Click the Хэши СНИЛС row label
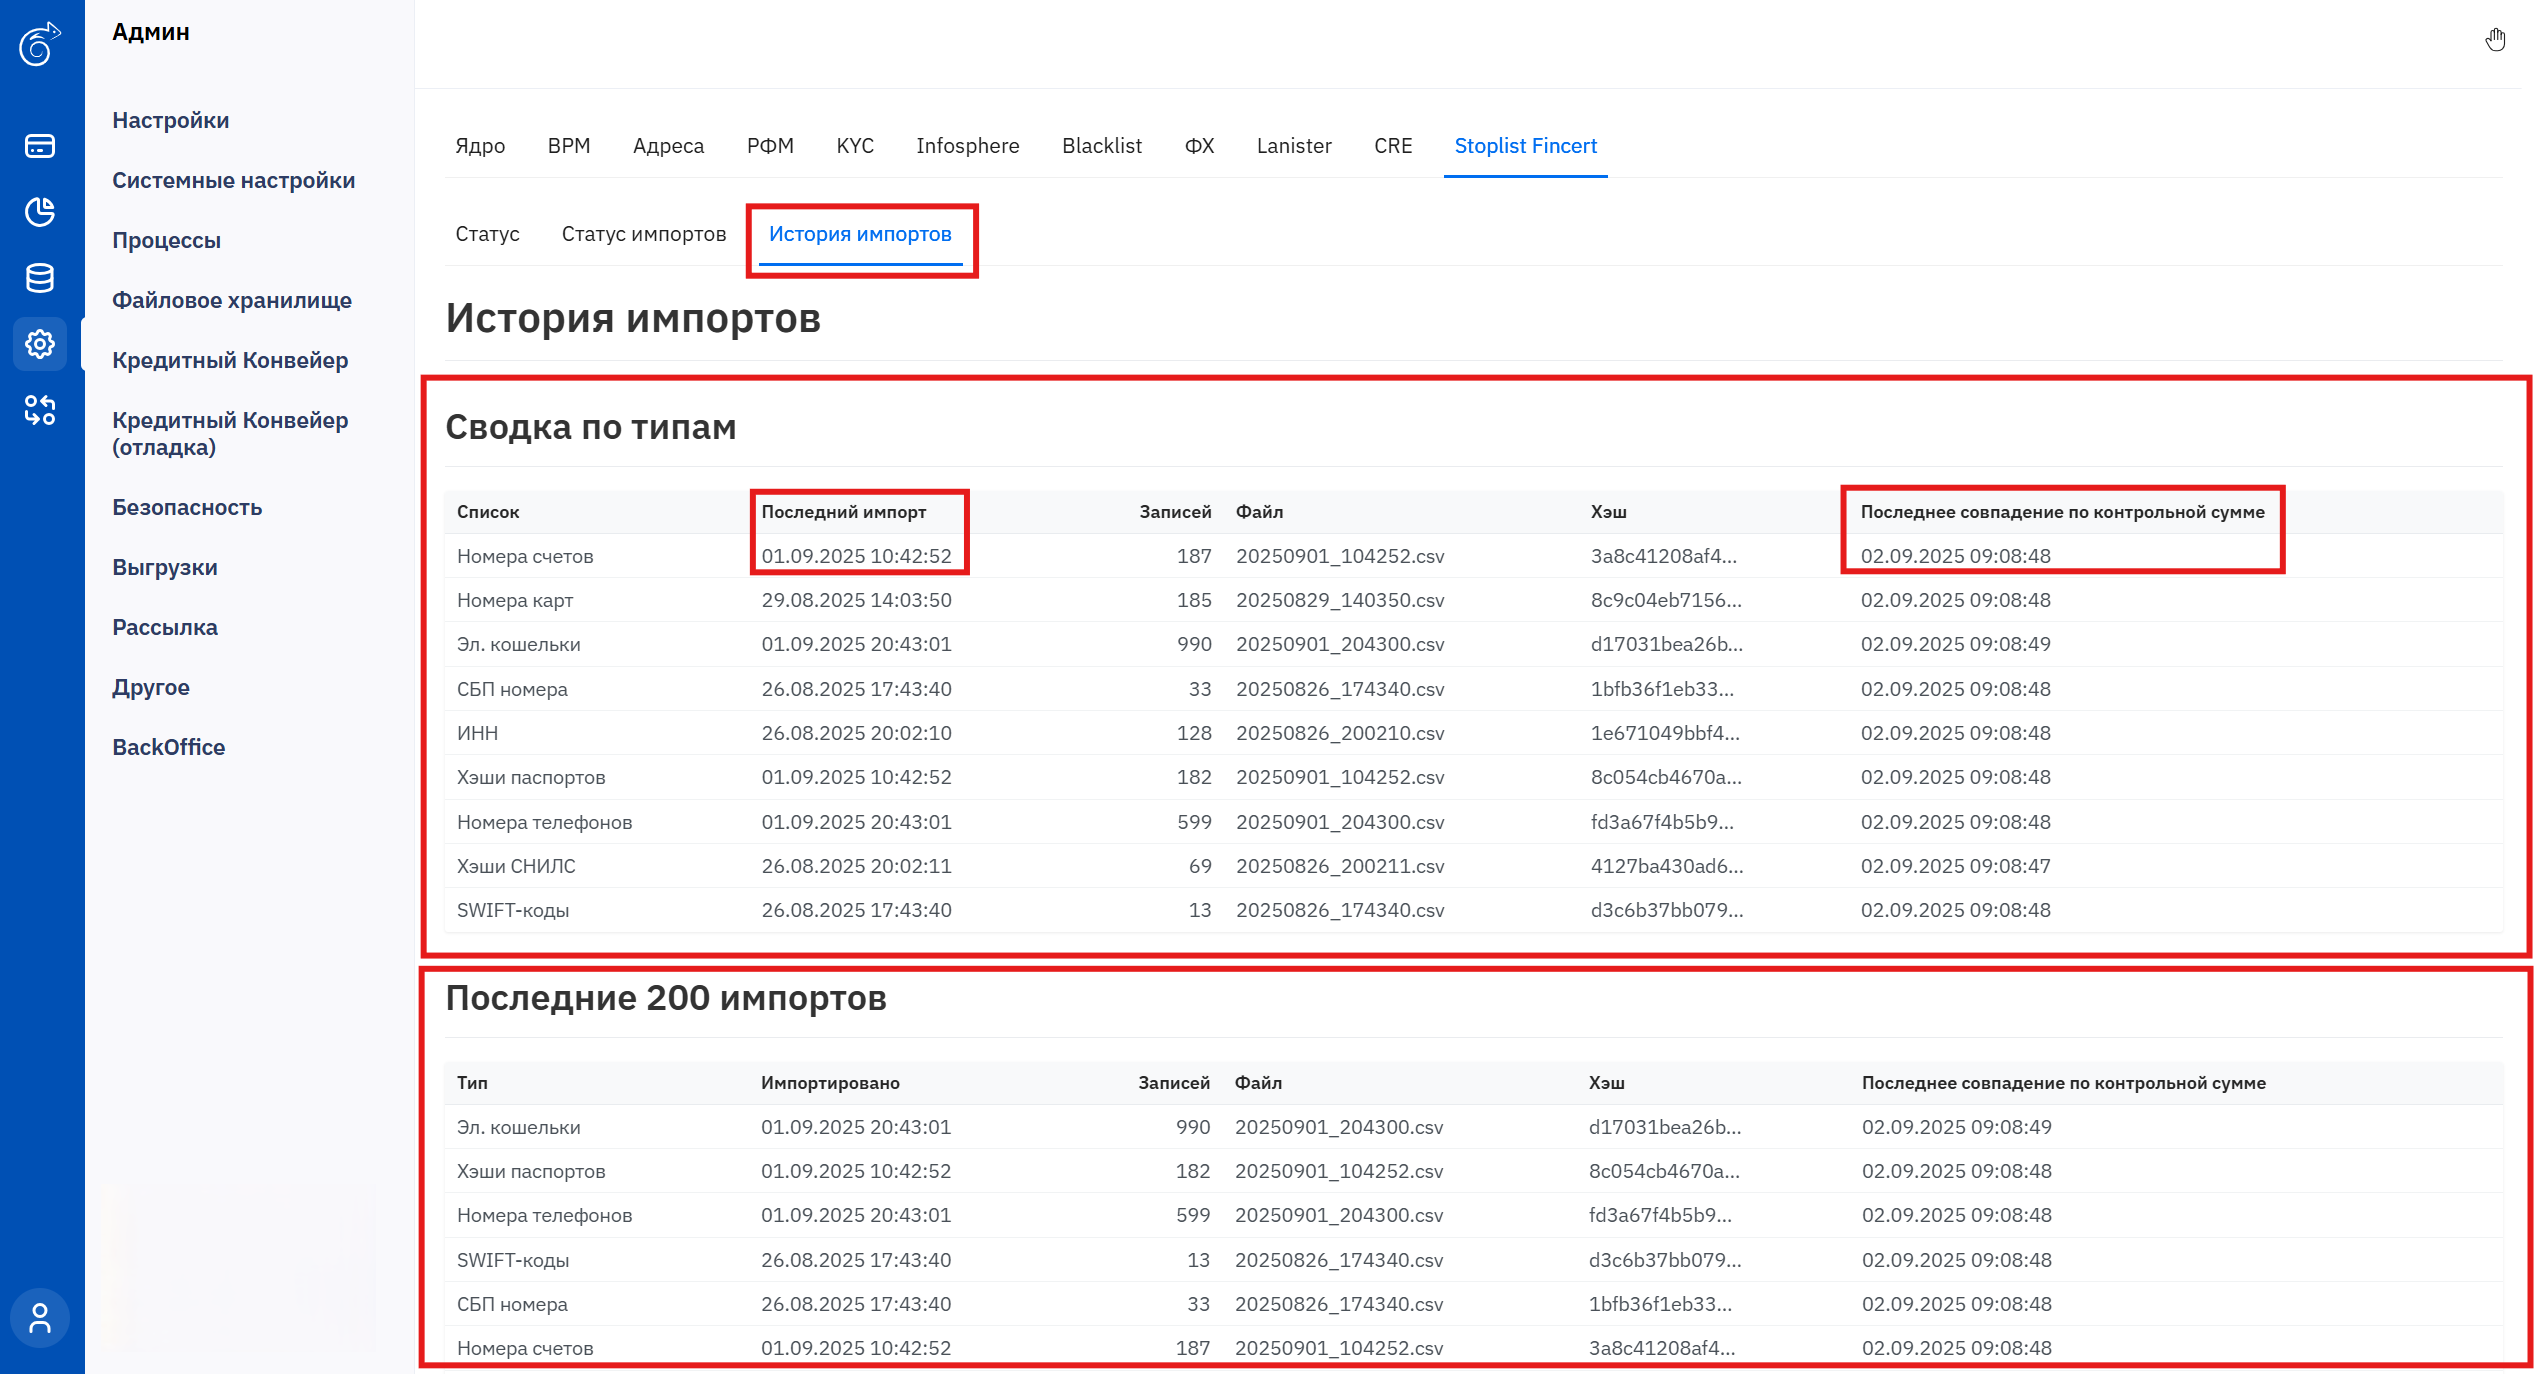Screen dimensions: 2534x1374 pyautogui.click(x=516, y=866)
